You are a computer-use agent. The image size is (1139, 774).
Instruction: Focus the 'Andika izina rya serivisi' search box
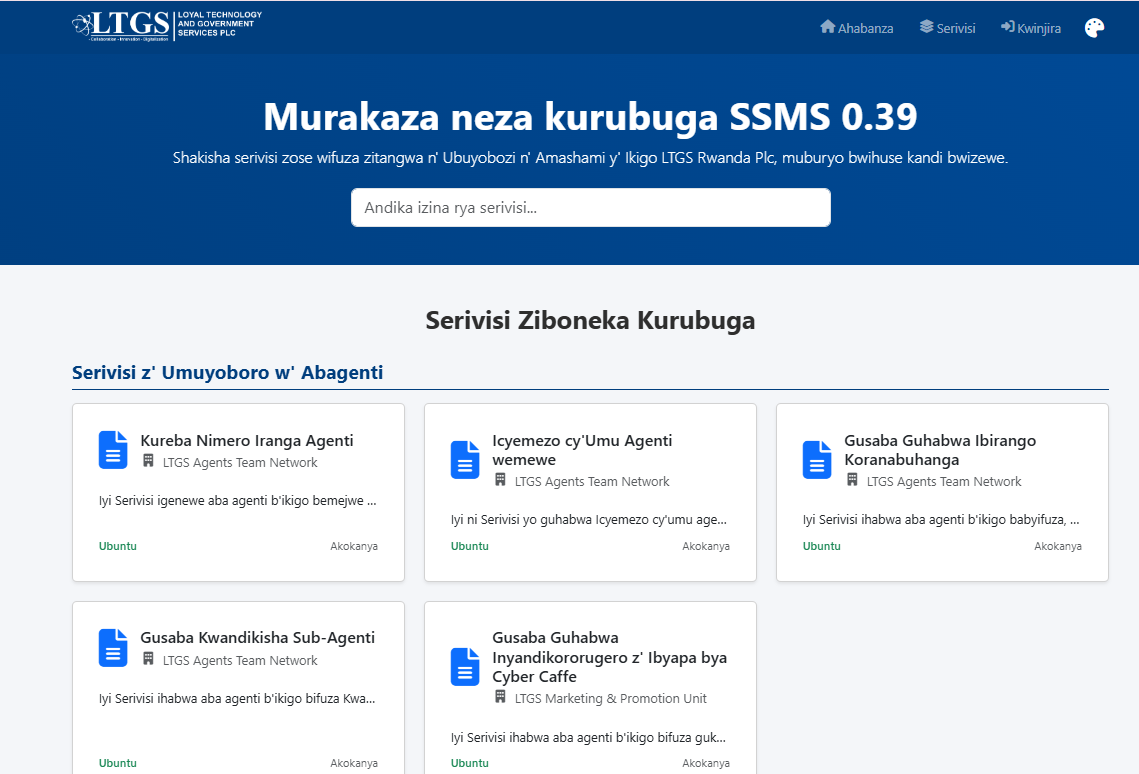tap(590, 208)
